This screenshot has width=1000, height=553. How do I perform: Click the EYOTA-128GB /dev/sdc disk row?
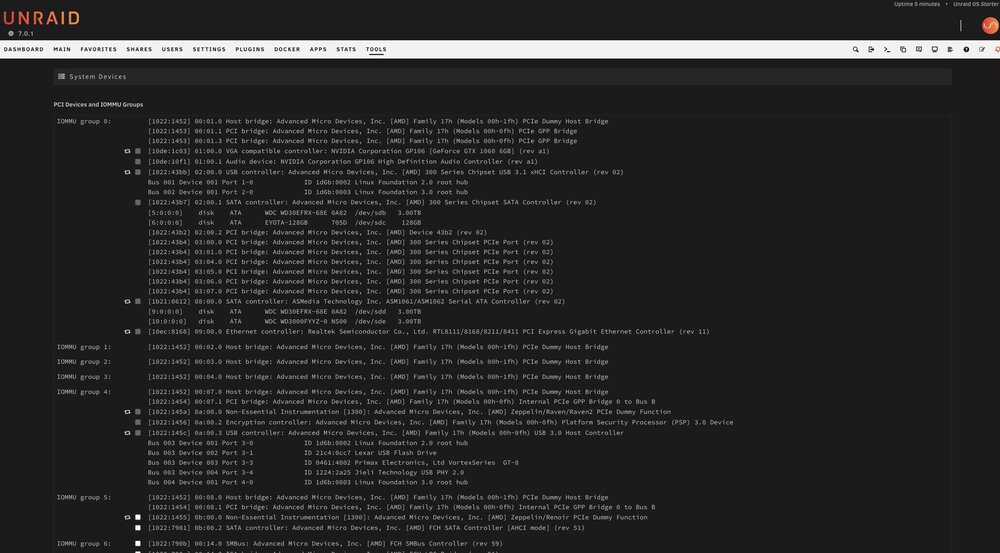[284, 223]
